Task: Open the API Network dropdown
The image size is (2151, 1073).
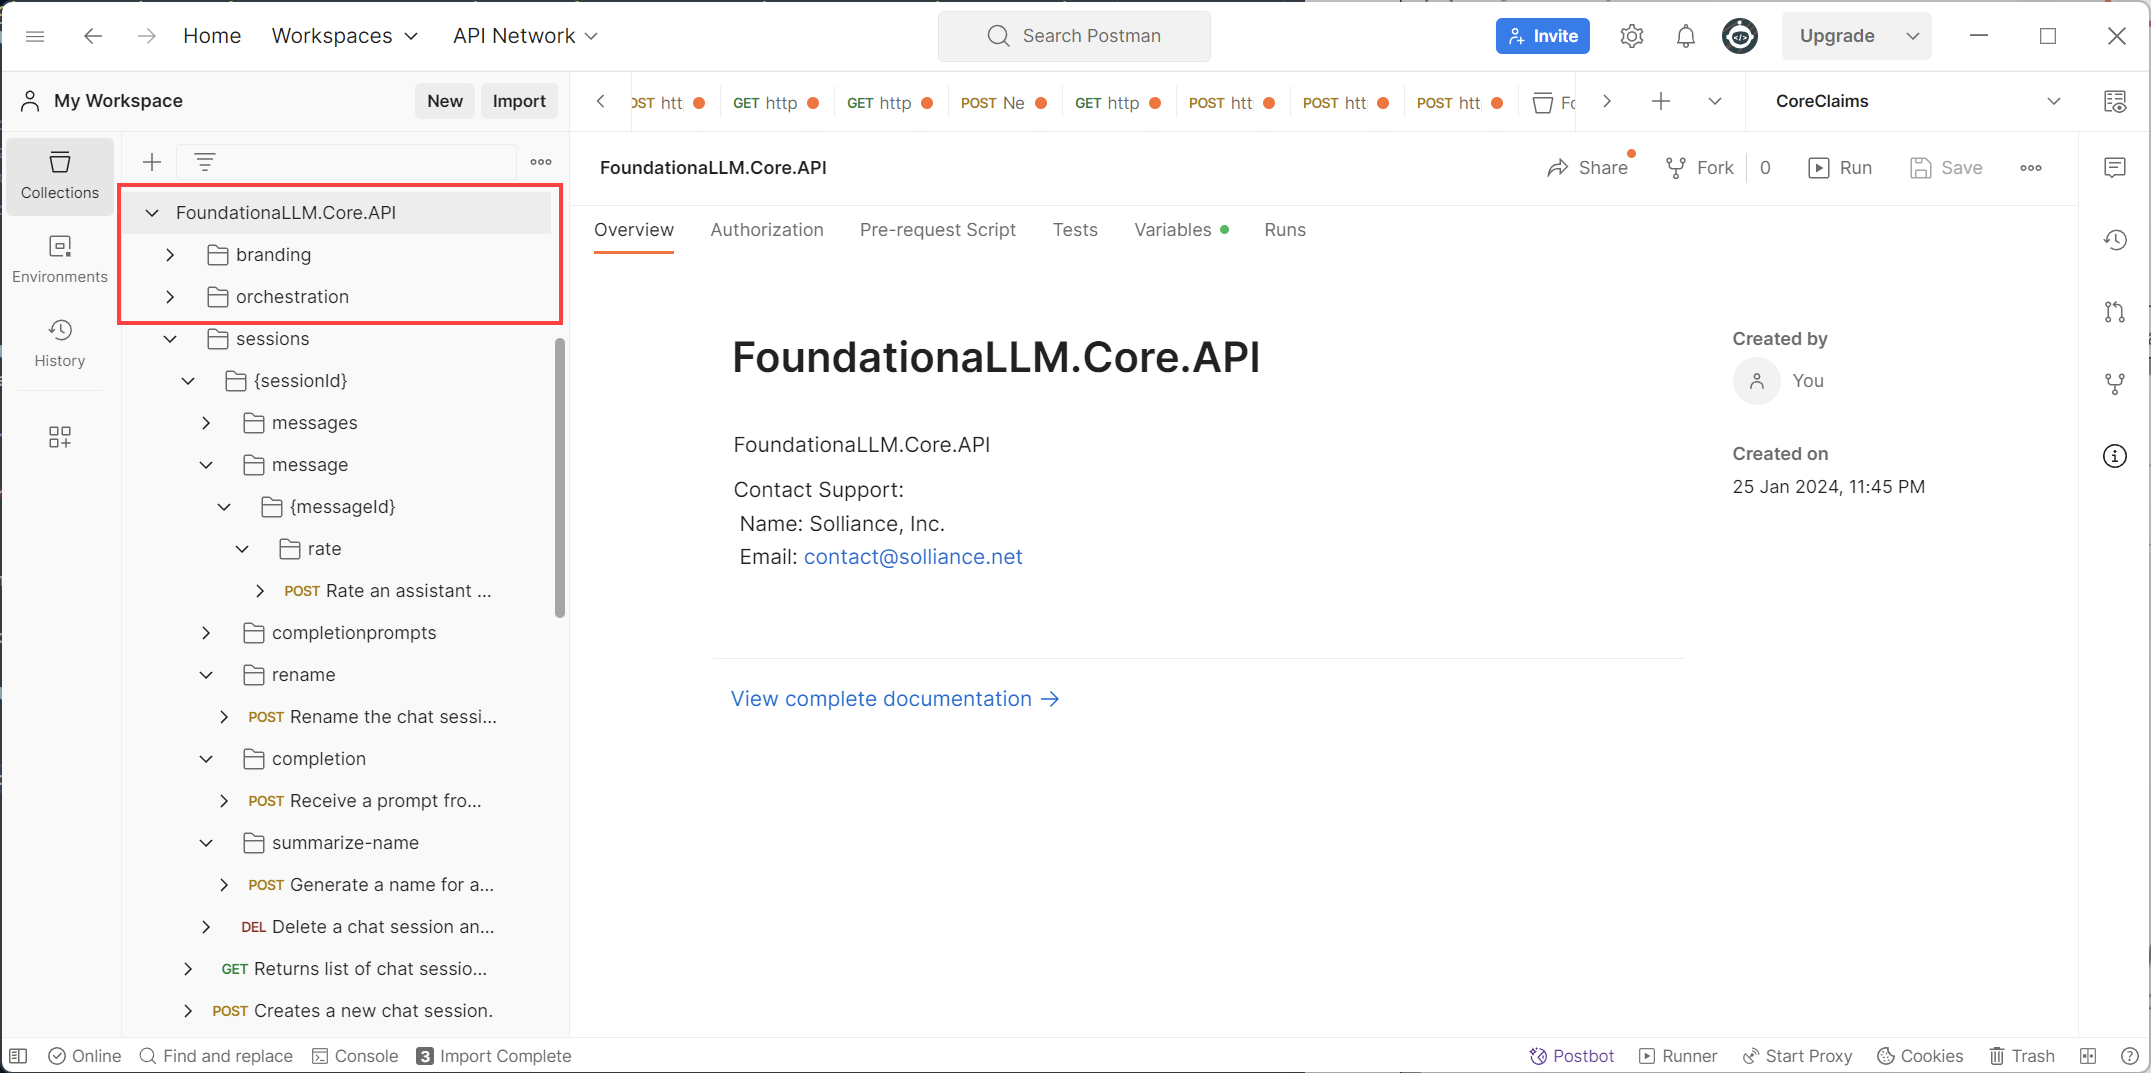Action: coord(525,36)
